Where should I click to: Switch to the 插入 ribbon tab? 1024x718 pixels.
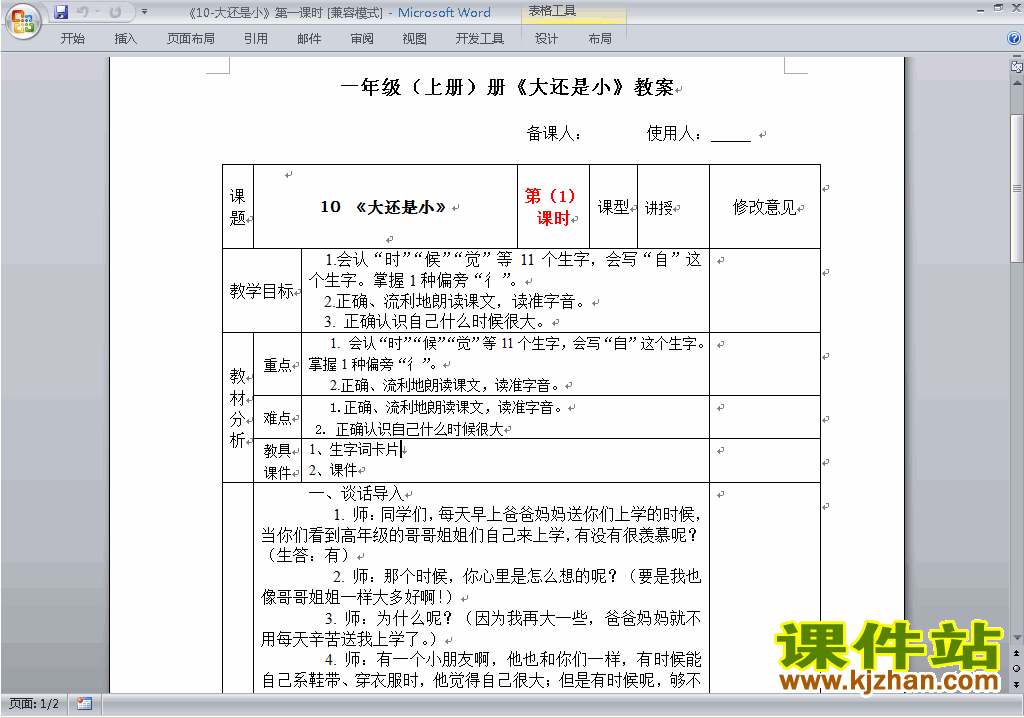[125, 39]
